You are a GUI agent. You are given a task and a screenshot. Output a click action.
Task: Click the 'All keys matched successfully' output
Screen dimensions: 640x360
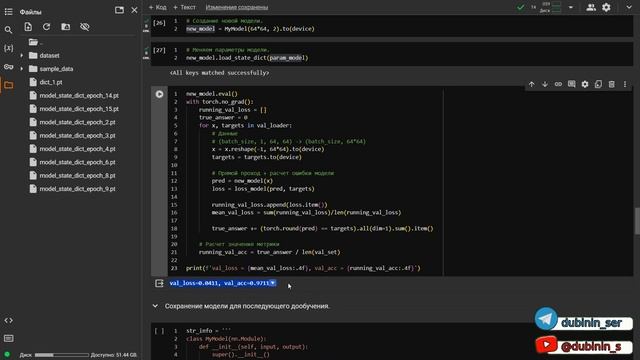220,73
